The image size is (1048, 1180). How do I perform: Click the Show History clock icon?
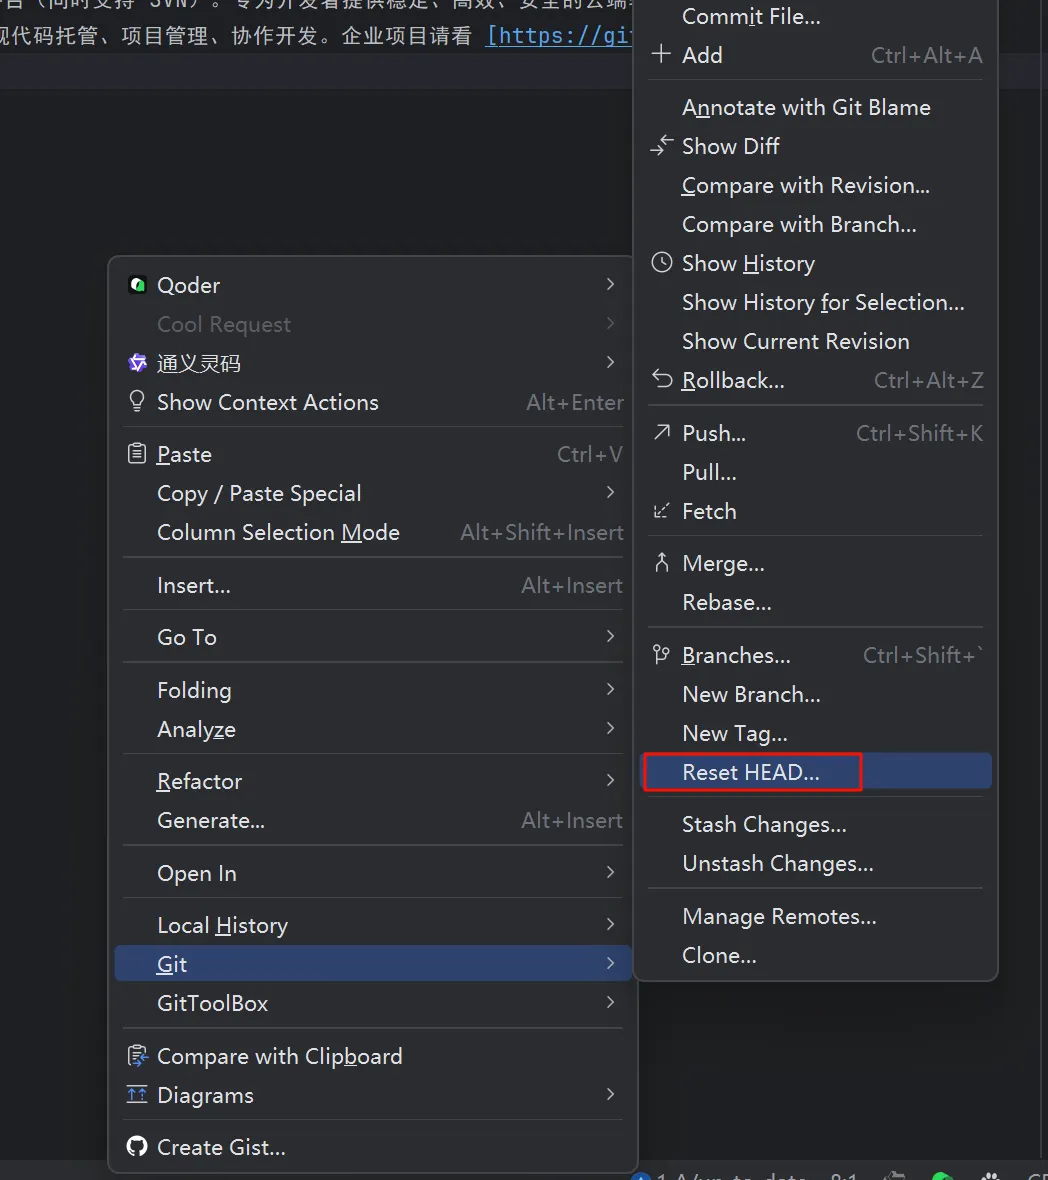(661, 263)
